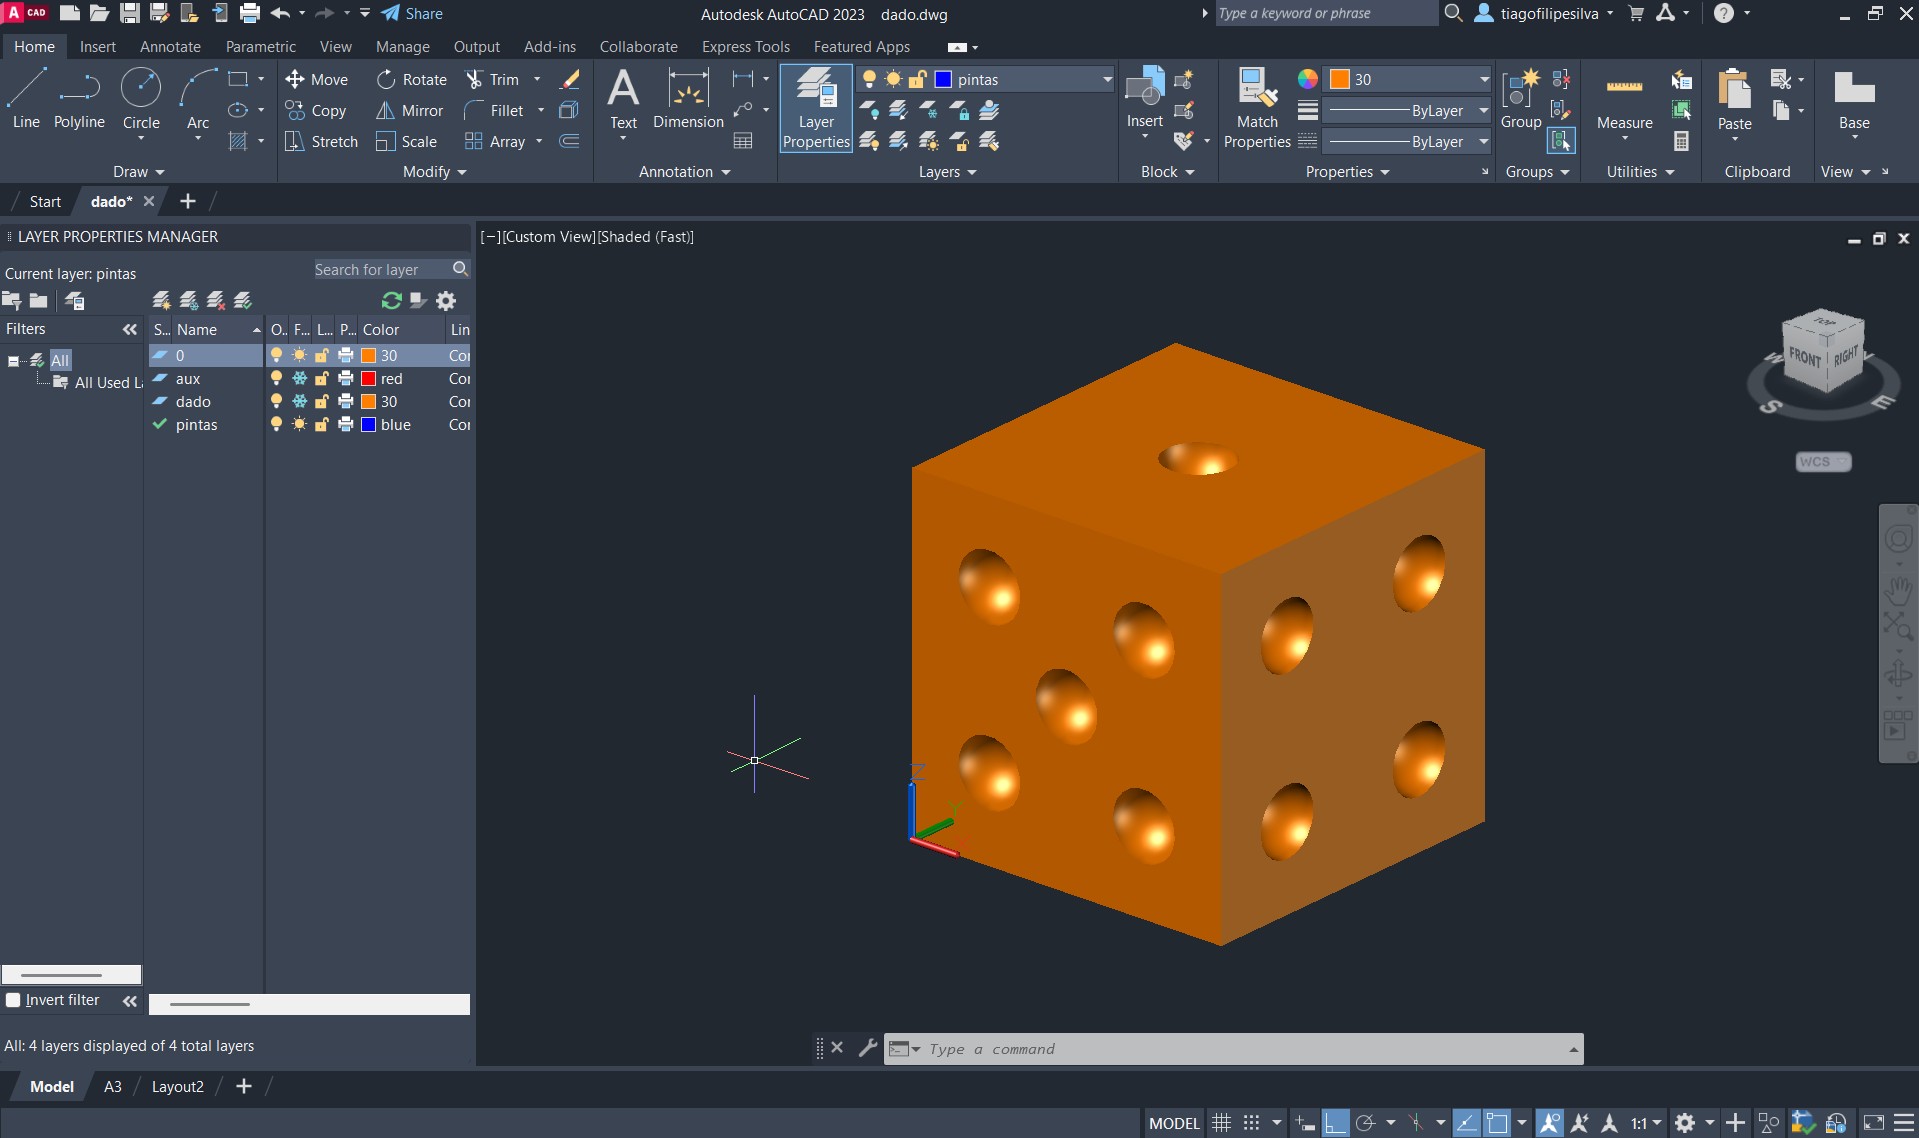
Task: Select the Circle tool
Action: [x=141, y=98]
